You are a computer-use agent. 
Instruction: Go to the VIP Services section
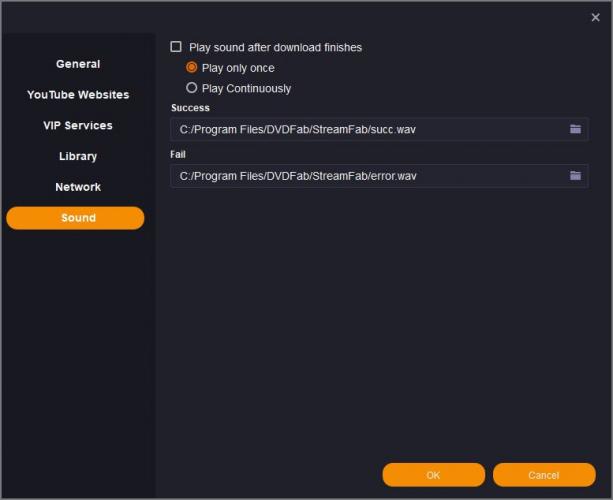point(78,126)
